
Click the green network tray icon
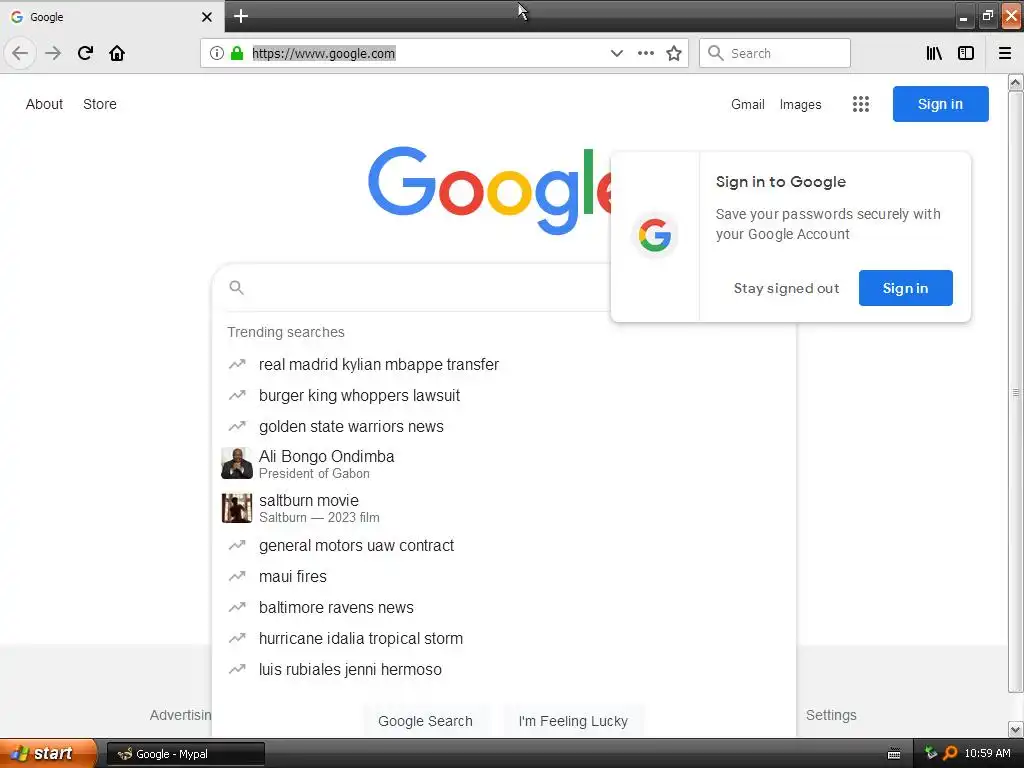pyautogui.click(x=931, y=753)
